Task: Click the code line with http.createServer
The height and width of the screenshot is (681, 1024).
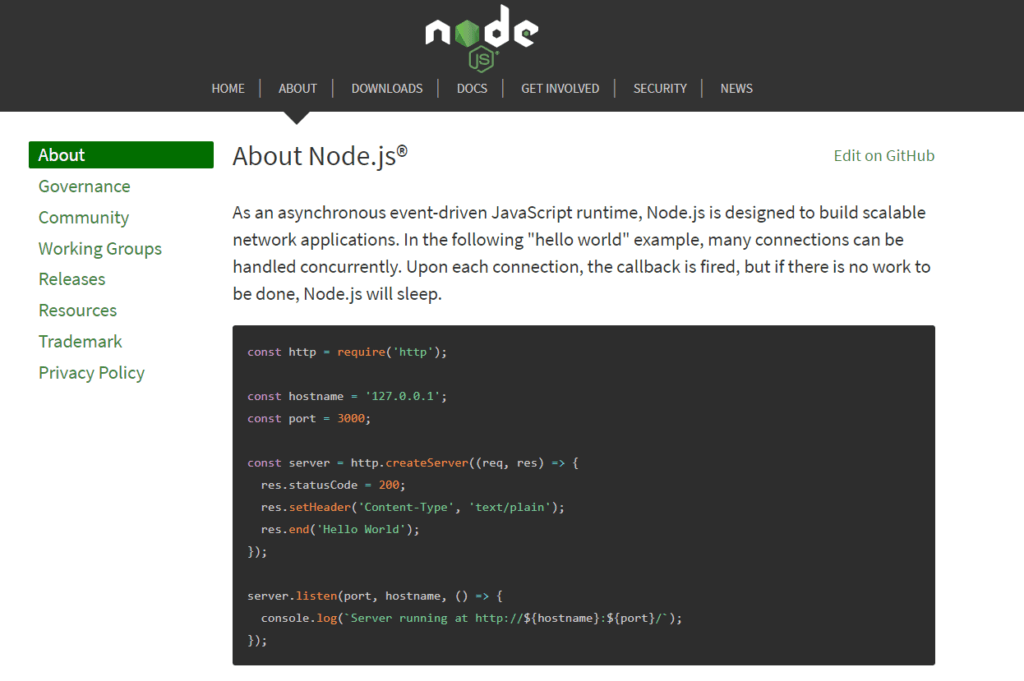Action: pos(413,463)
